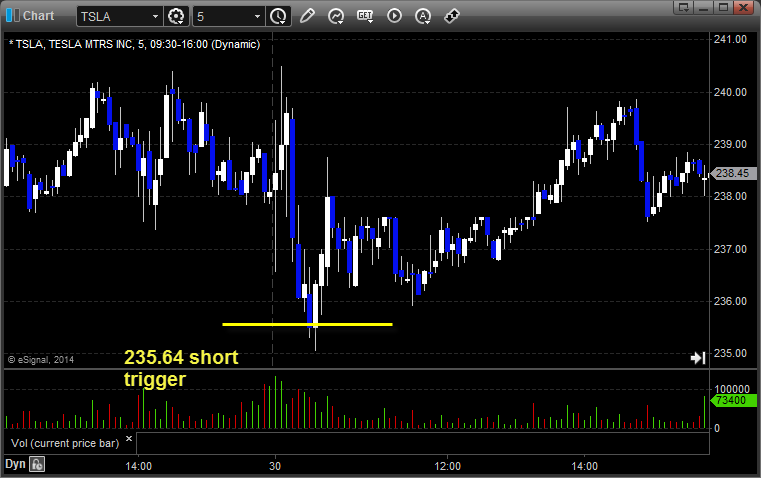This screenshot has height=478, width=761.
Task: Click the yellow 235.64 trigger line
Action: [307, 324]
